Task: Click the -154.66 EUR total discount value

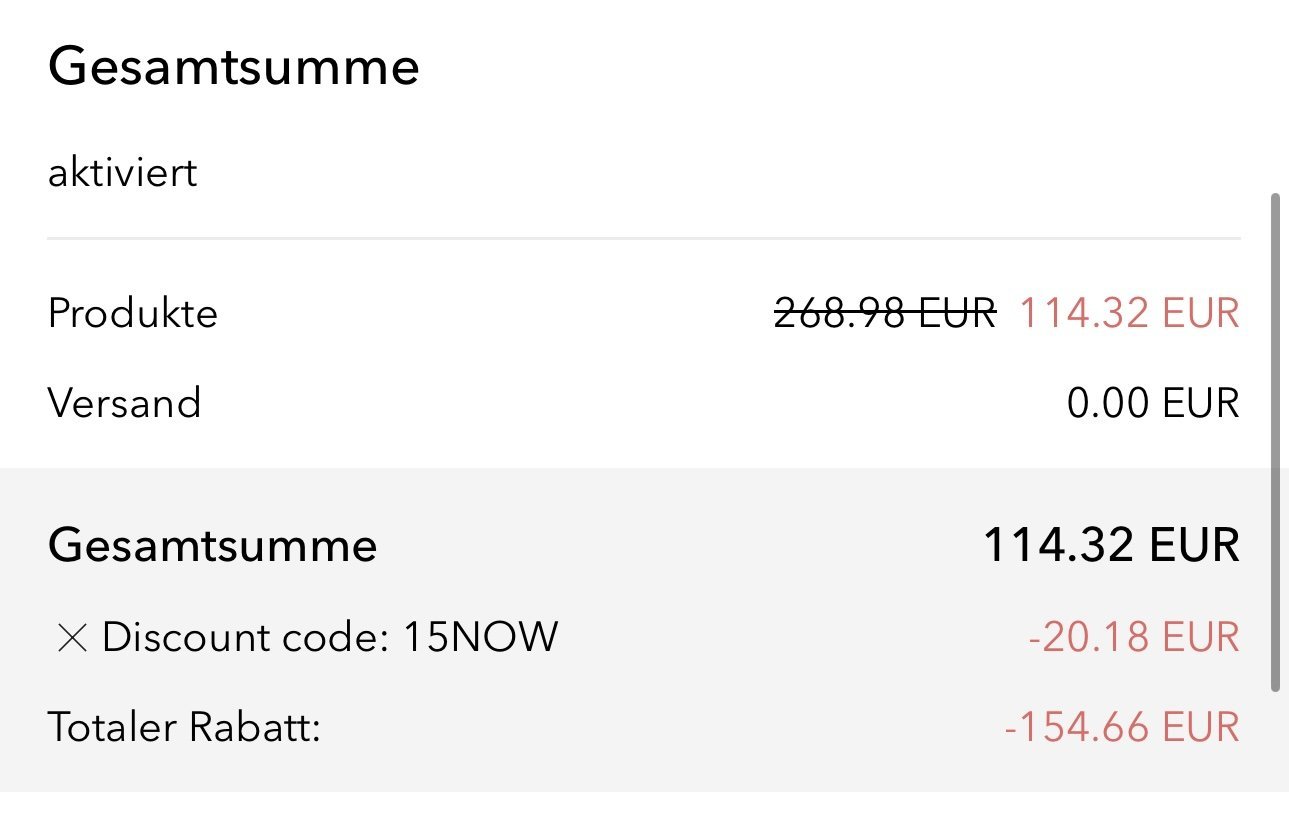Action: coord(1121,727)
